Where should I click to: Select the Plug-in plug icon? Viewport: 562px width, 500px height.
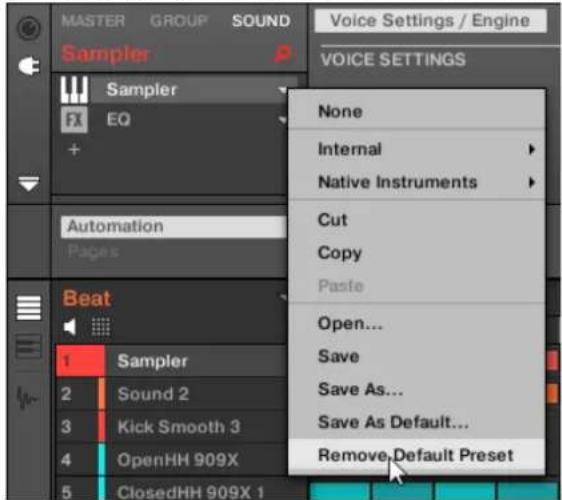tap(29, 66)
